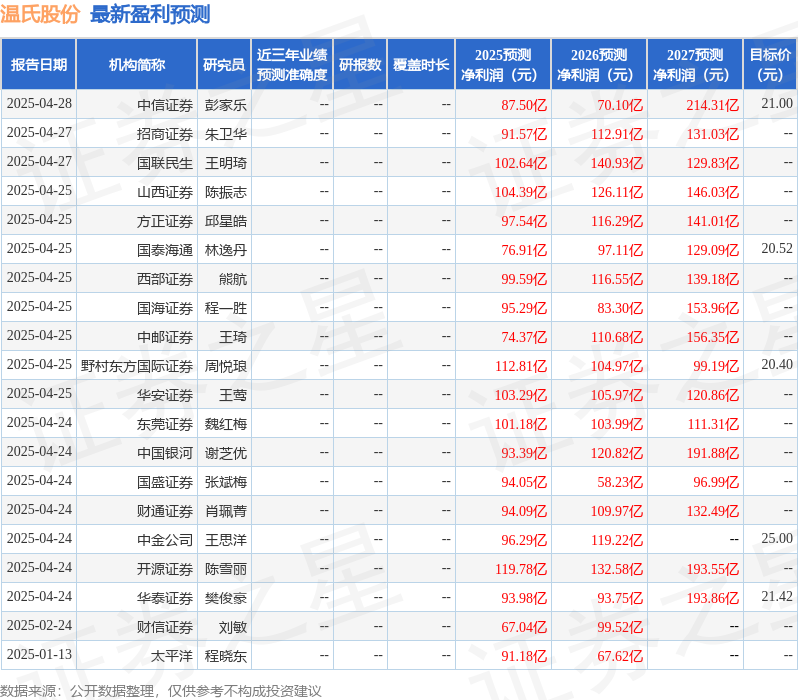Select the 97.54亿 value
The width and height of the screenshot is (798, 700).
point(524,221)
